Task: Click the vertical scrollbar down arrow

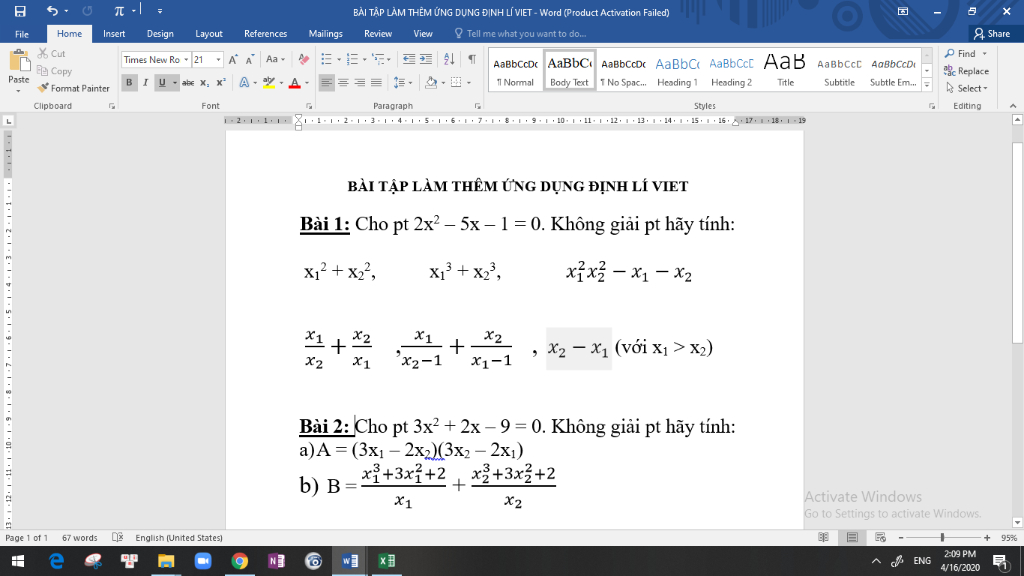Action: click(1017, 522)
